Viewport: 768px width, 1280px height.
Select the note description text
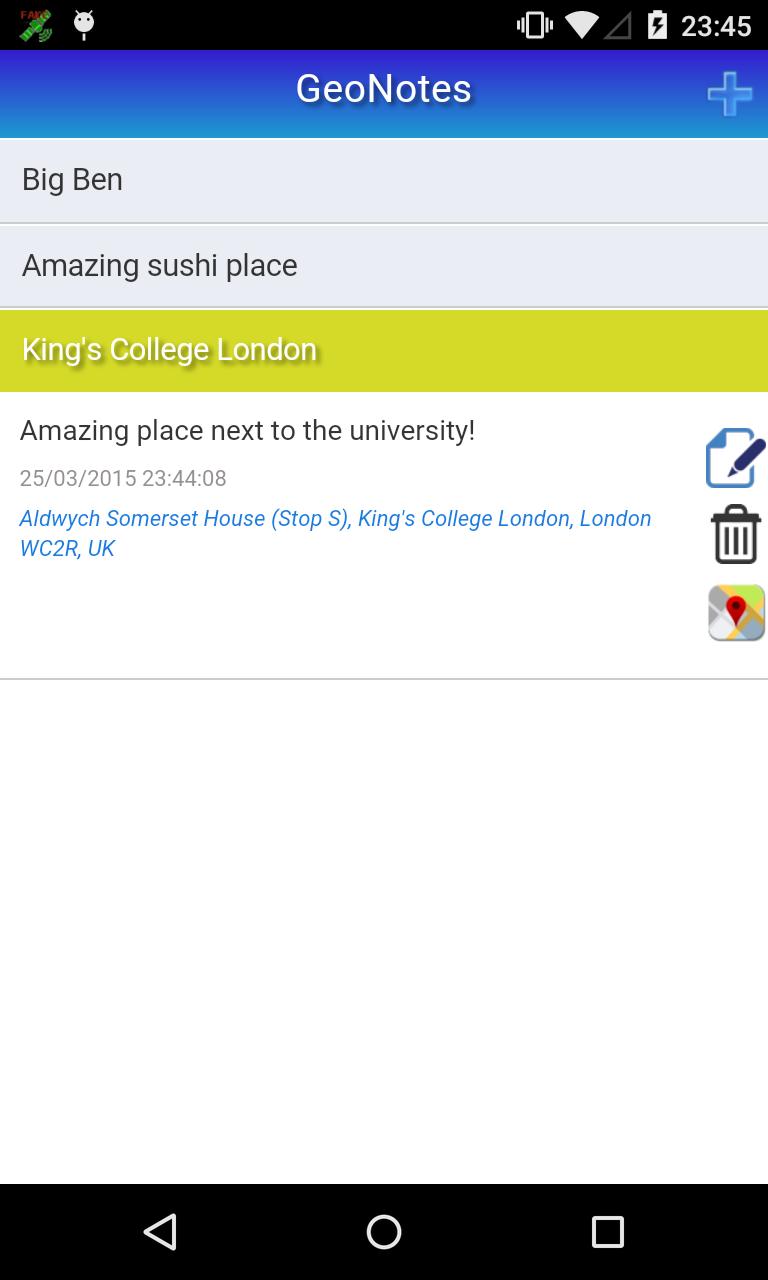(x=247, y=431)
